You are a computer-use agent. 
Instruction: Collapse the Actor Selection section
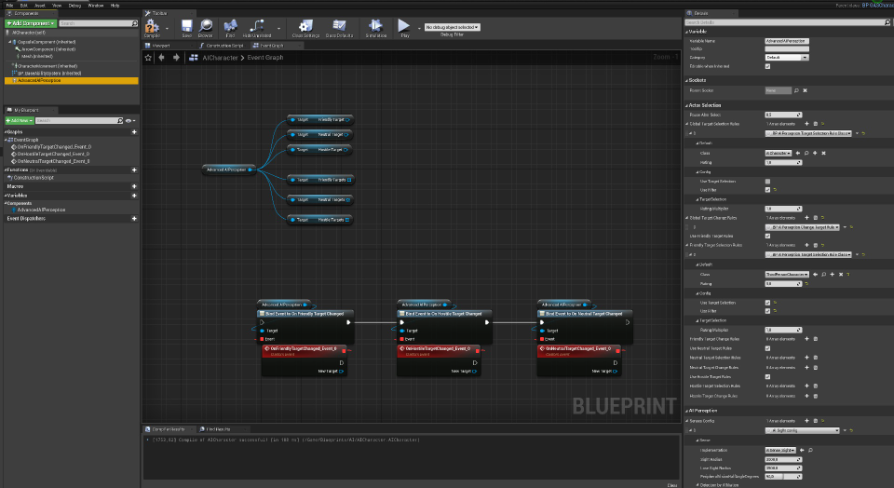[x=689, y=105]
